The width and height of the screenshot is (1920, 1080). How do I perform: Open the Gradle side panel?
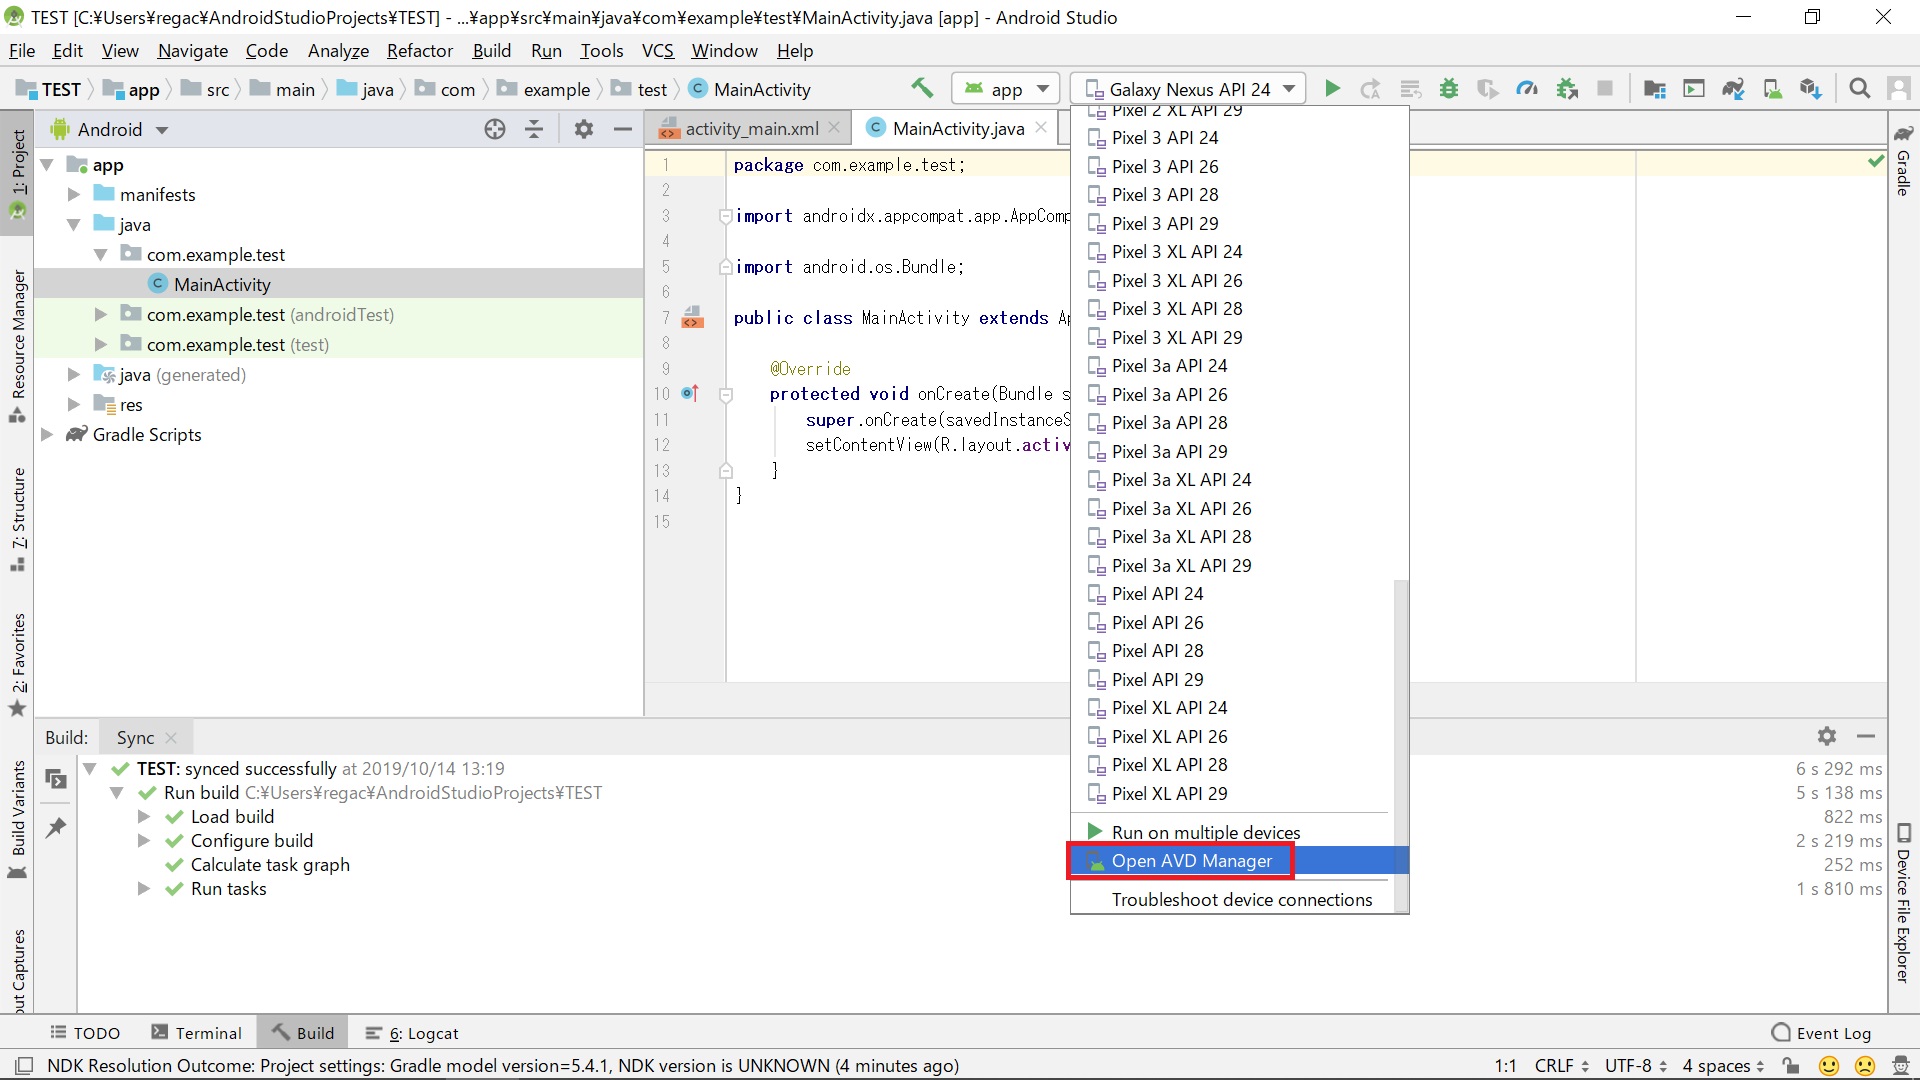pos(1904,161)
